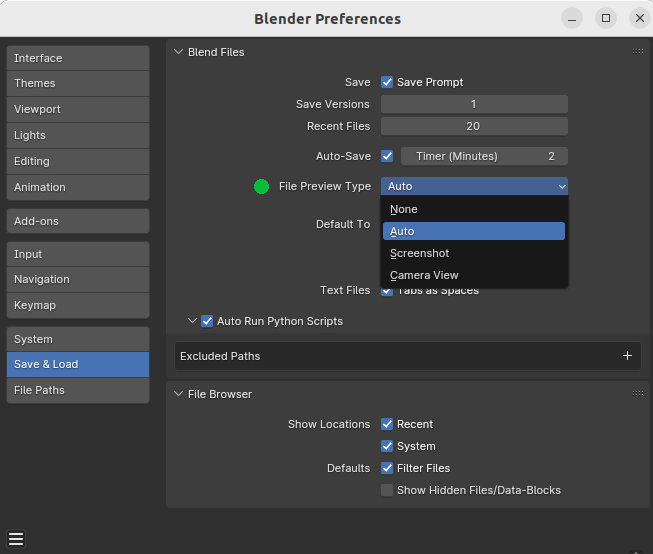Click the Recent Files number field
The width and height of the screenshot is (653, 554).
point(474,126)
